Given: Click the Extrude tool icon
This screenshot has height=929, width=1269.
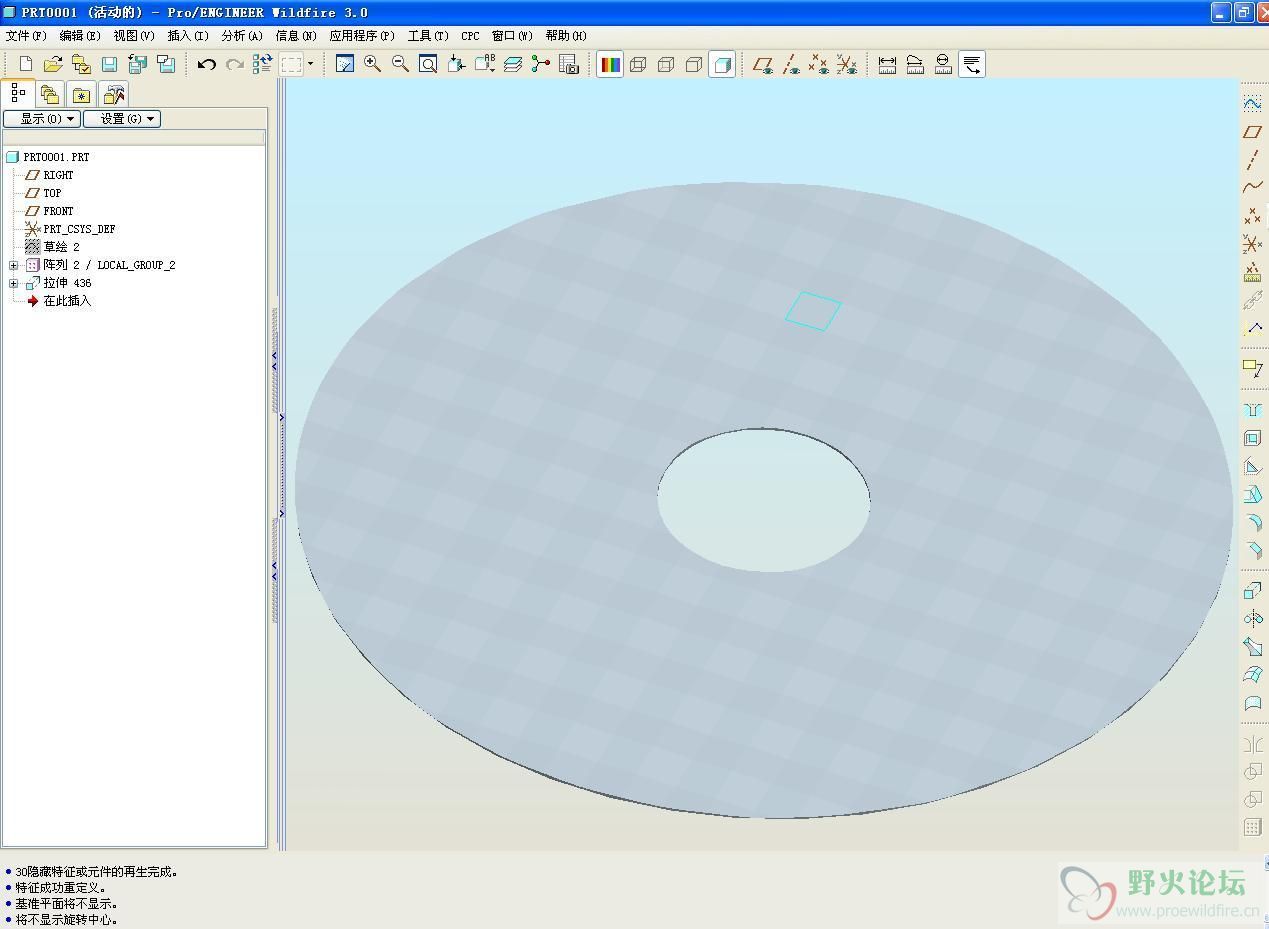Looking at the screenshot, I should click(1252, 591).
